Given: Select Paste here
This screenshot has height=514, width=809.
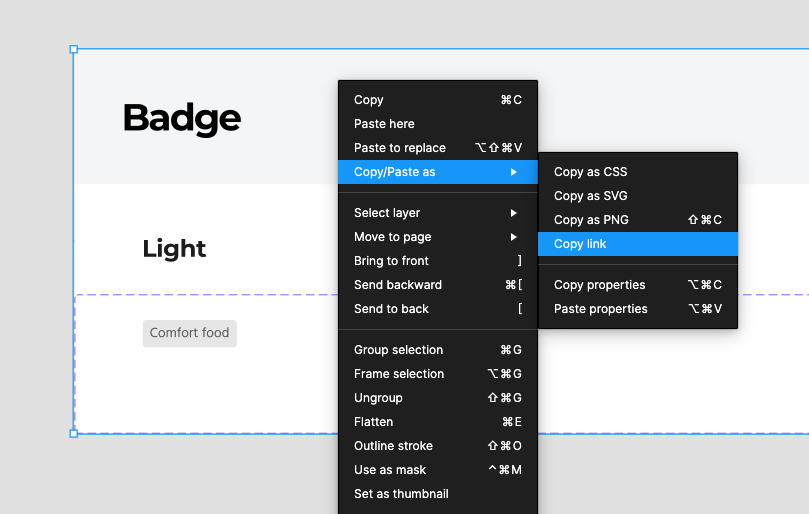Looking at the screenshot, I should tap(438, 124).
